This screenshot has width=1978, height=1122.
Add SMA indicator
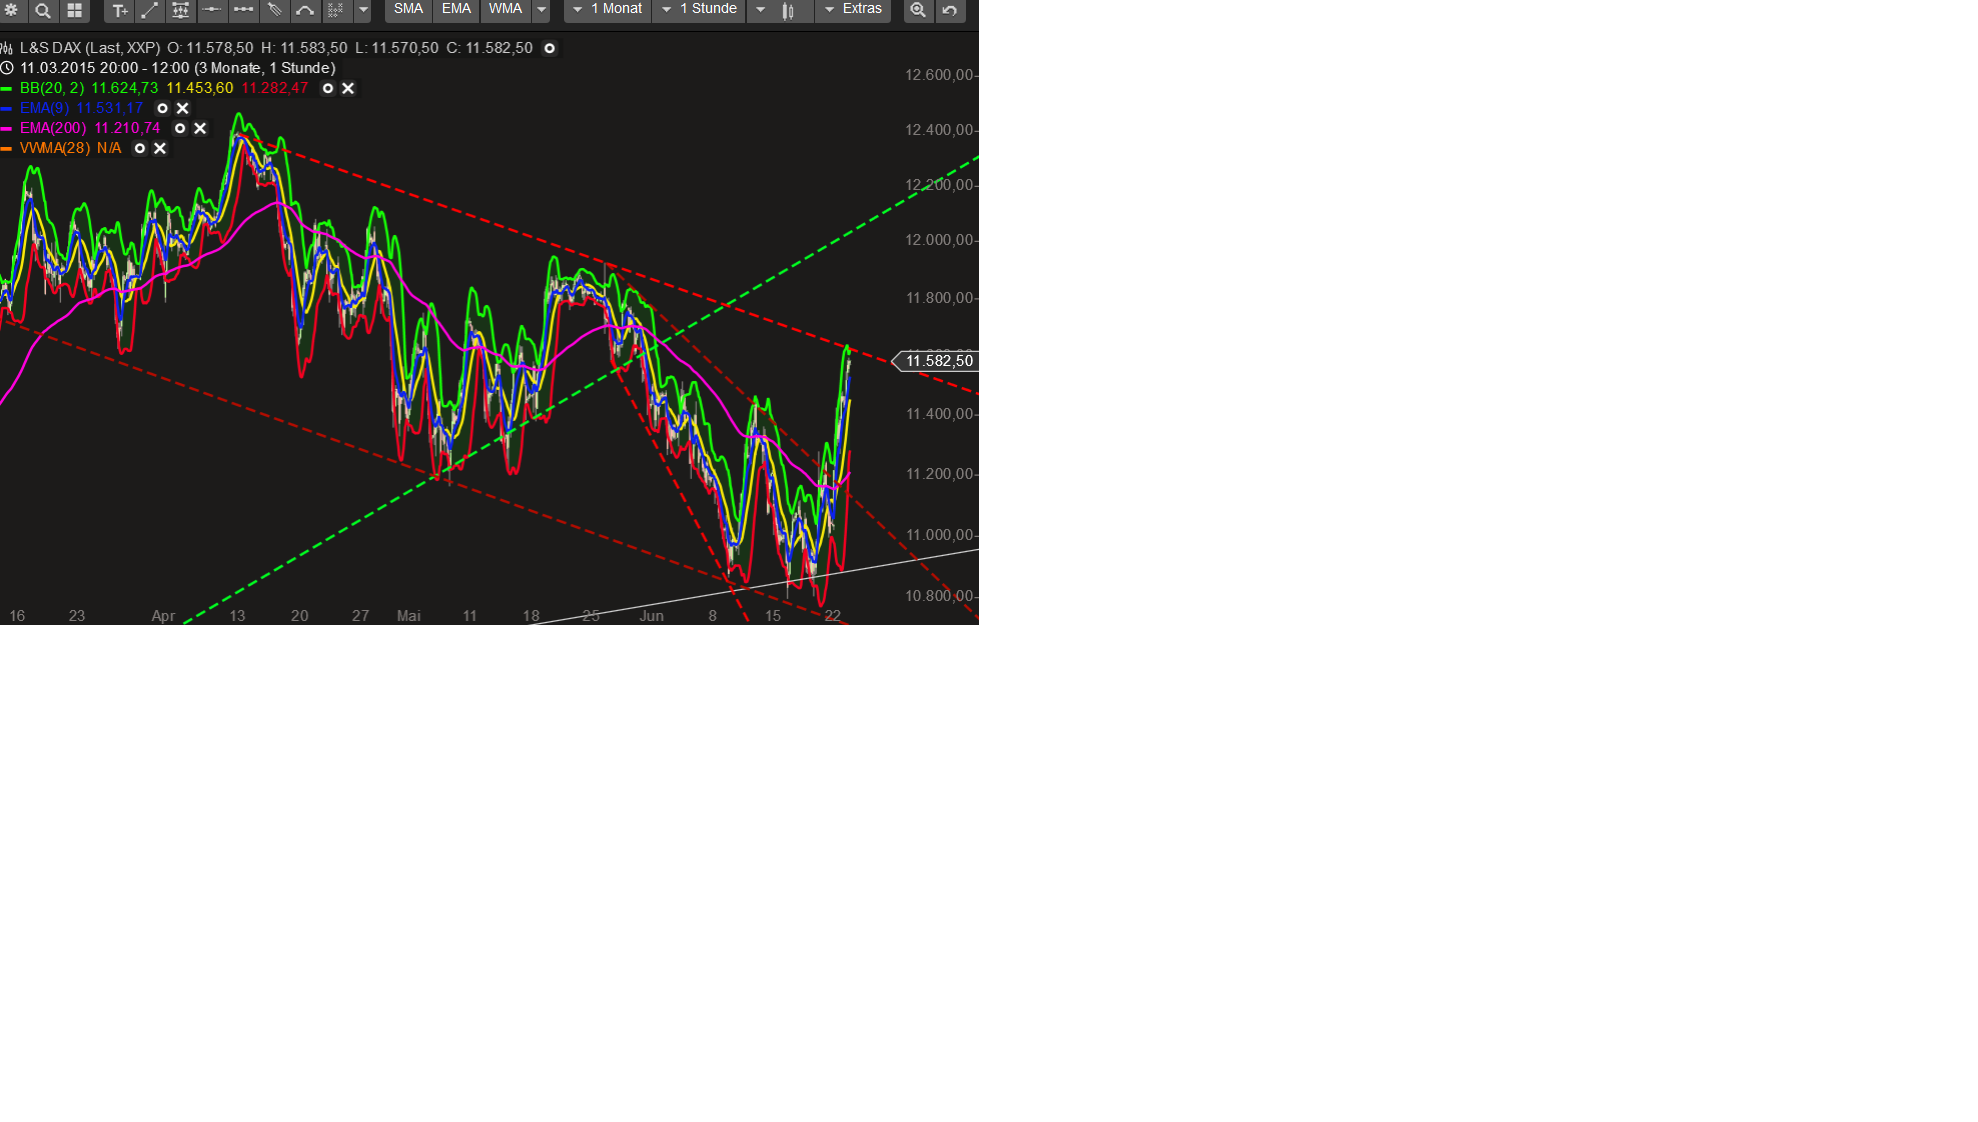click(x=408, y=9)
